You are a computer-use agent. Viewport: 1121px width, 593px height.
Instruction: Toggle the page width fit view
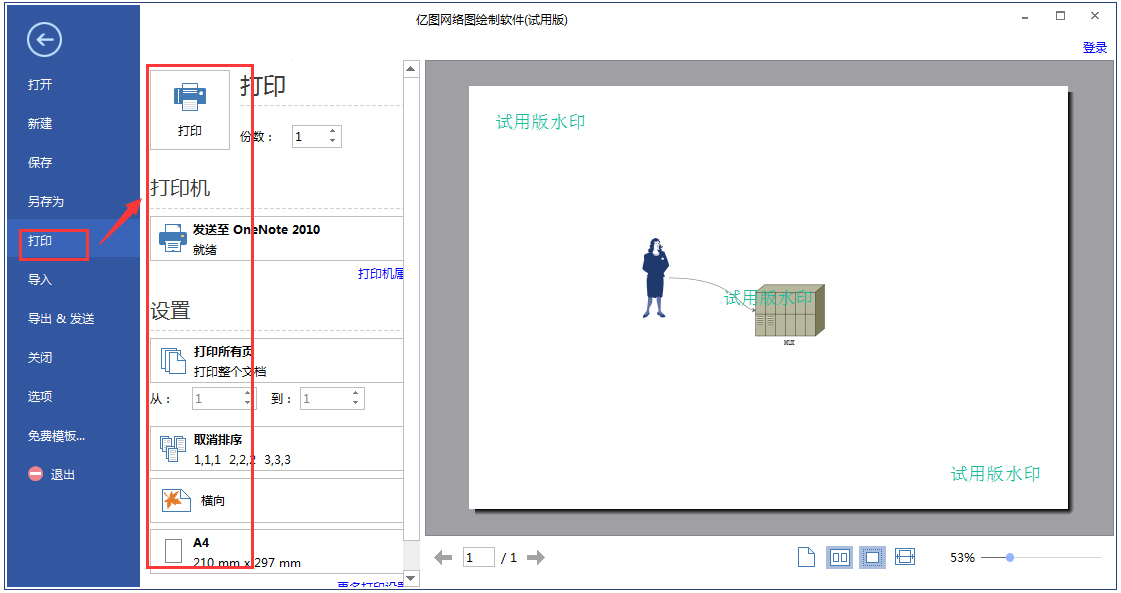tap(904, 556)
